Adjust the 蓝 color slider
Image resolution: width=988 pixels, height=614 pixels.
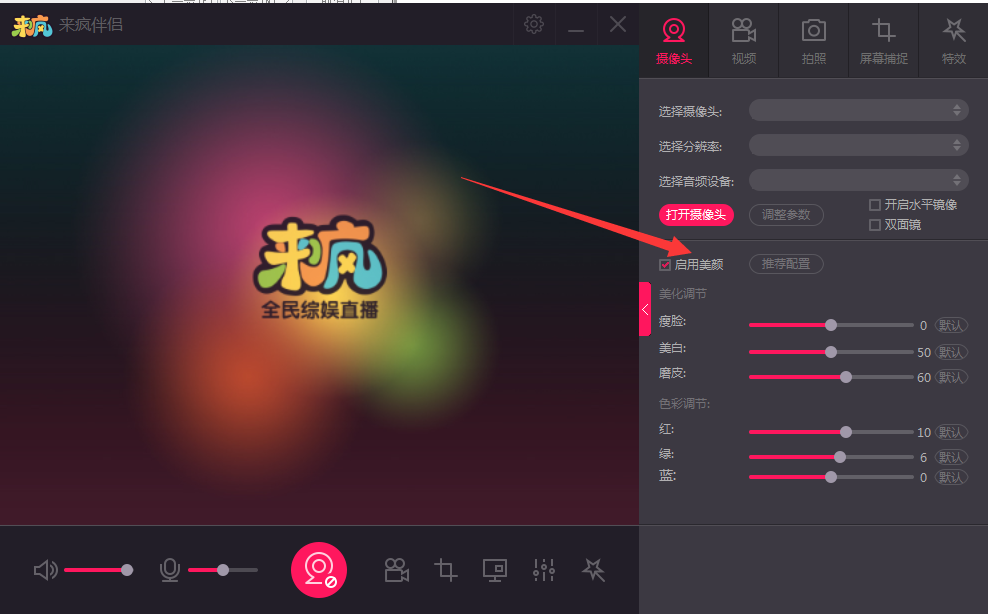[831, 477]
